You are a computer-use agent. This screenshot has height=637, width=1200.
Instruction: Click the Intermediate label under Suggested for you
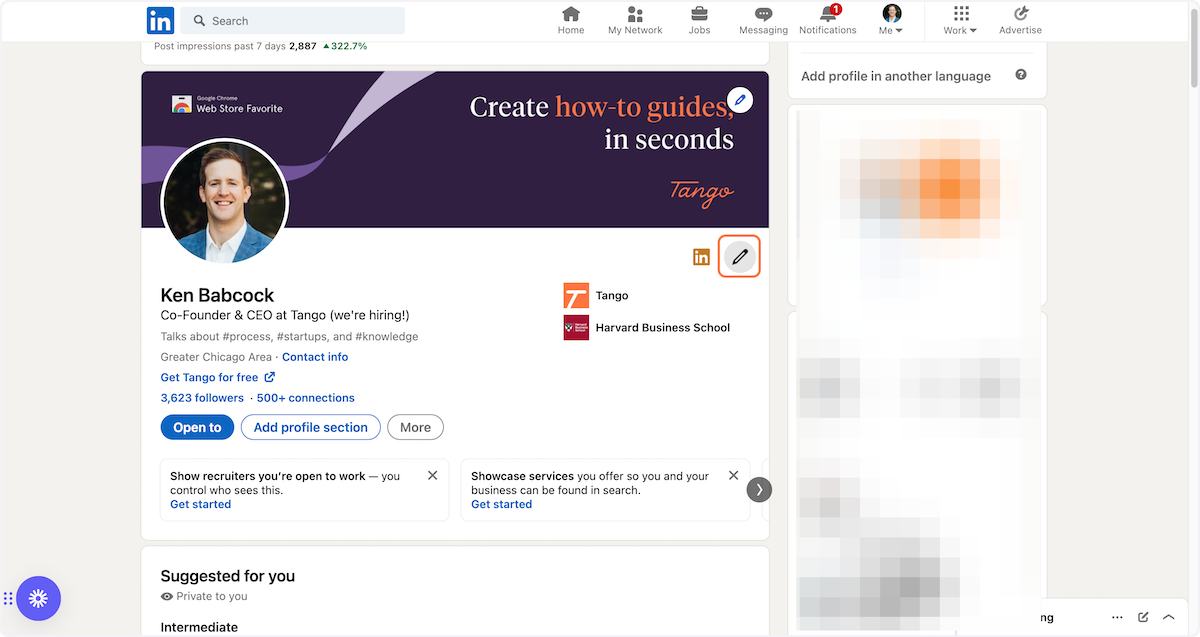point(199,627)
